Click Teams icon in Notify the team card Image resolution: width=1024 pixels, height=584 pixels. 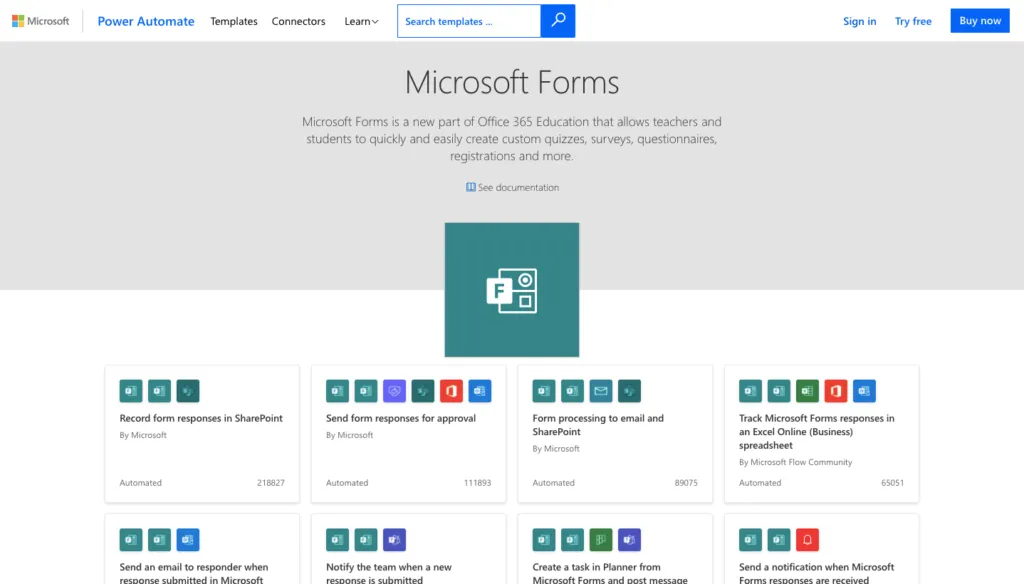click(x=394, y=540)
